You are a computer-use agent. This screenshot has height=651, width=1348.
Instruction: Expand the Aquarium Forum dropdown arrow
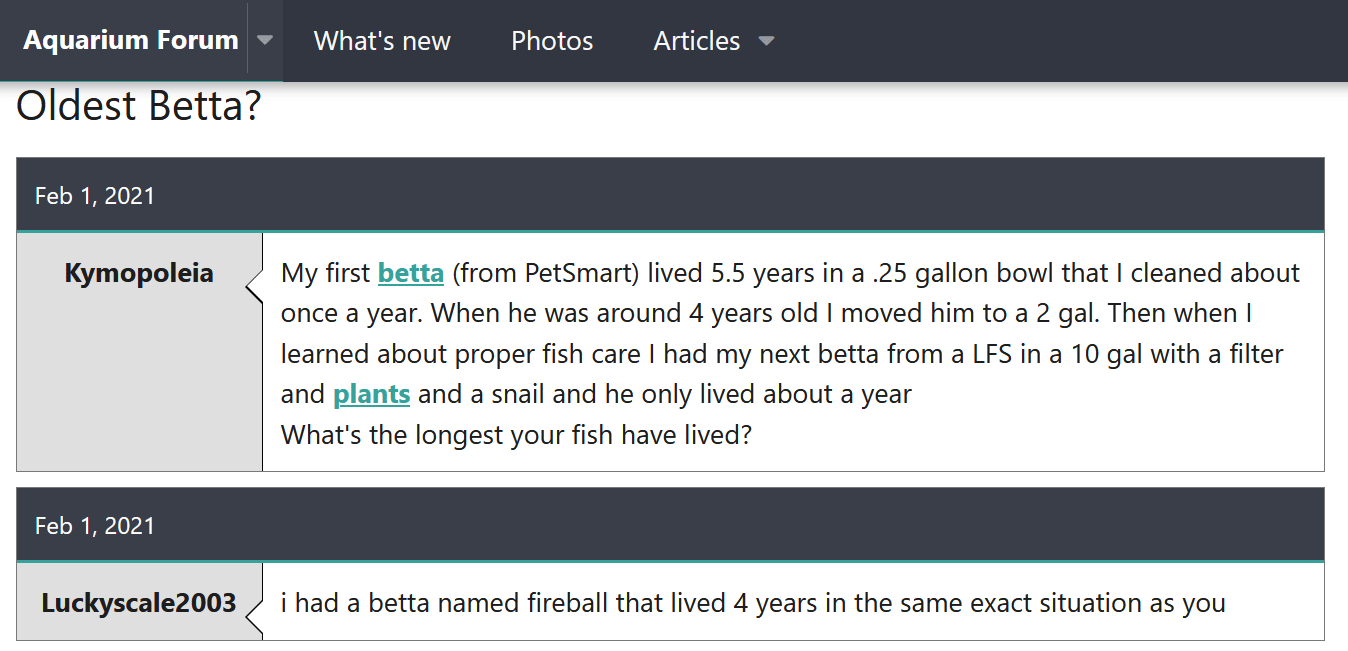264,41
